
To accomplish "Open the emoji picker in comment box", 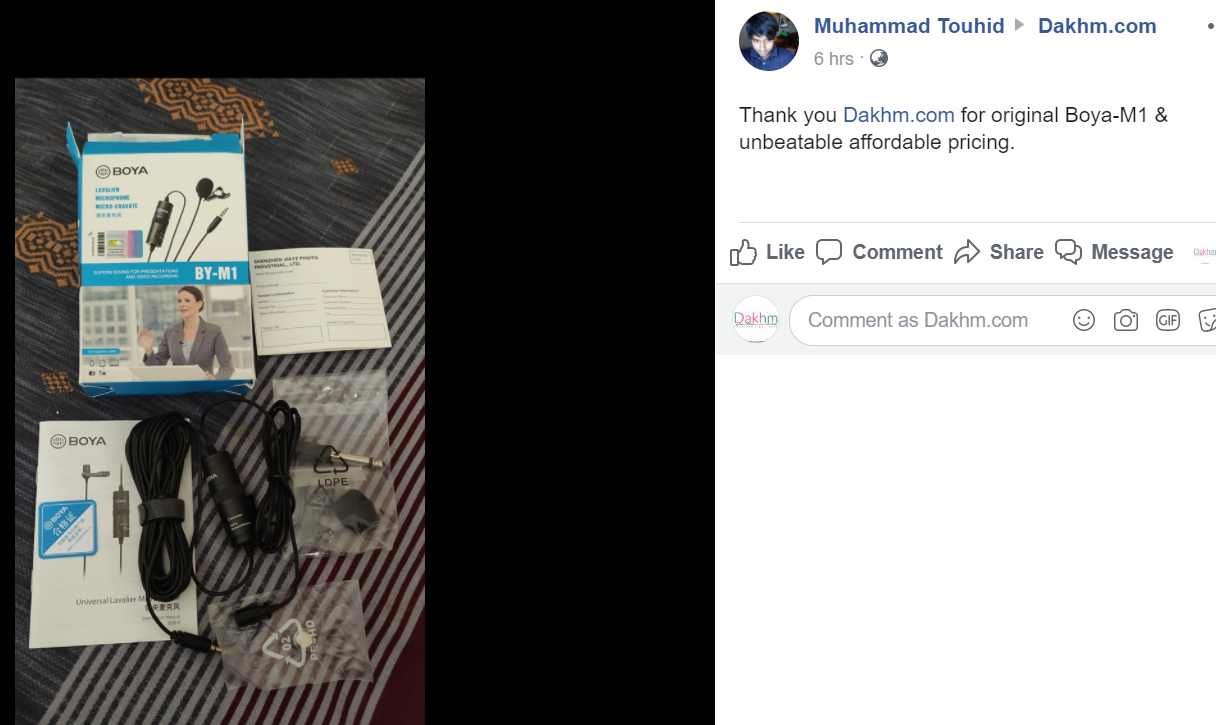I will [1084, 320].
